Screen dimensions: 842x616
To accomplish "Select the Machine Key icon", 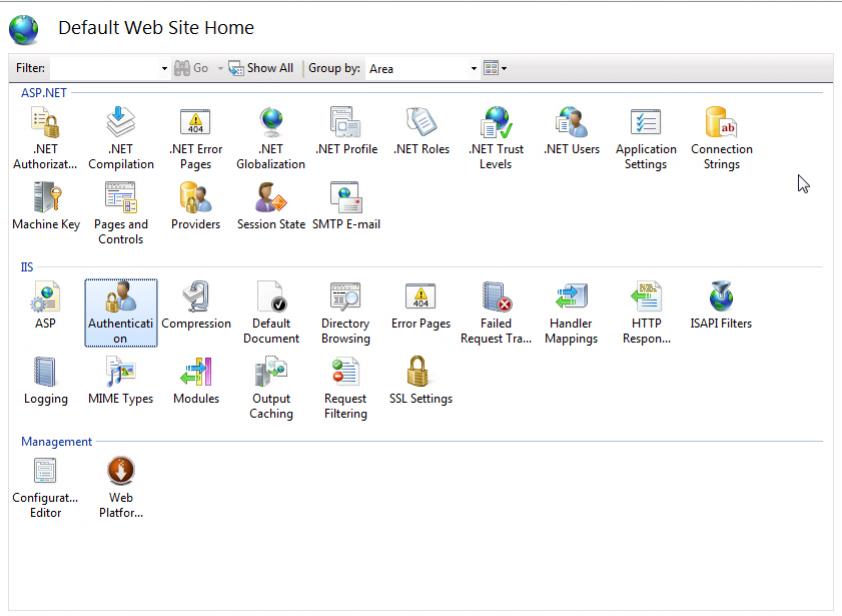I will [46, 206].
